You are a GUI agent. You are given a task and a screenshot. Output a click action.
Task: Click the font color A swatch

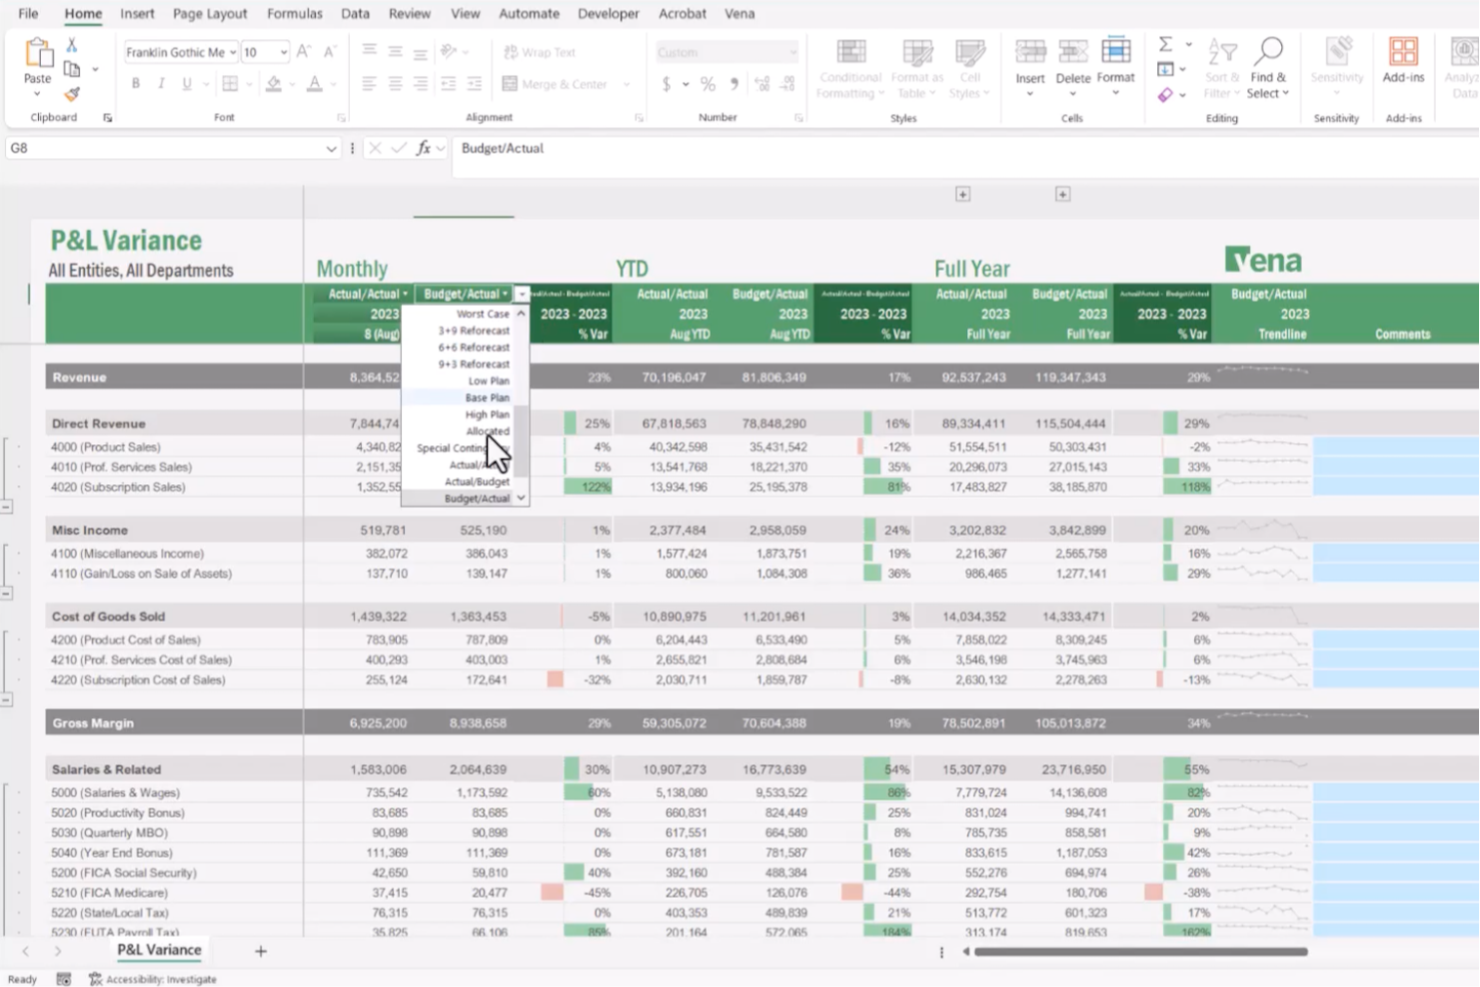coord(315,84)
